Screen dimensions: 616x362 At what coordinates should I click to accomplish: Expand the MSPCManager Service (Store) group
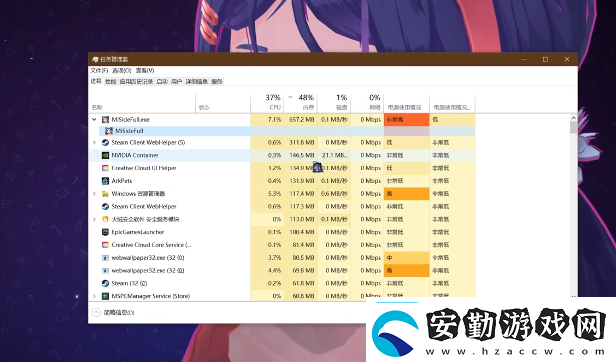point(94,296)
